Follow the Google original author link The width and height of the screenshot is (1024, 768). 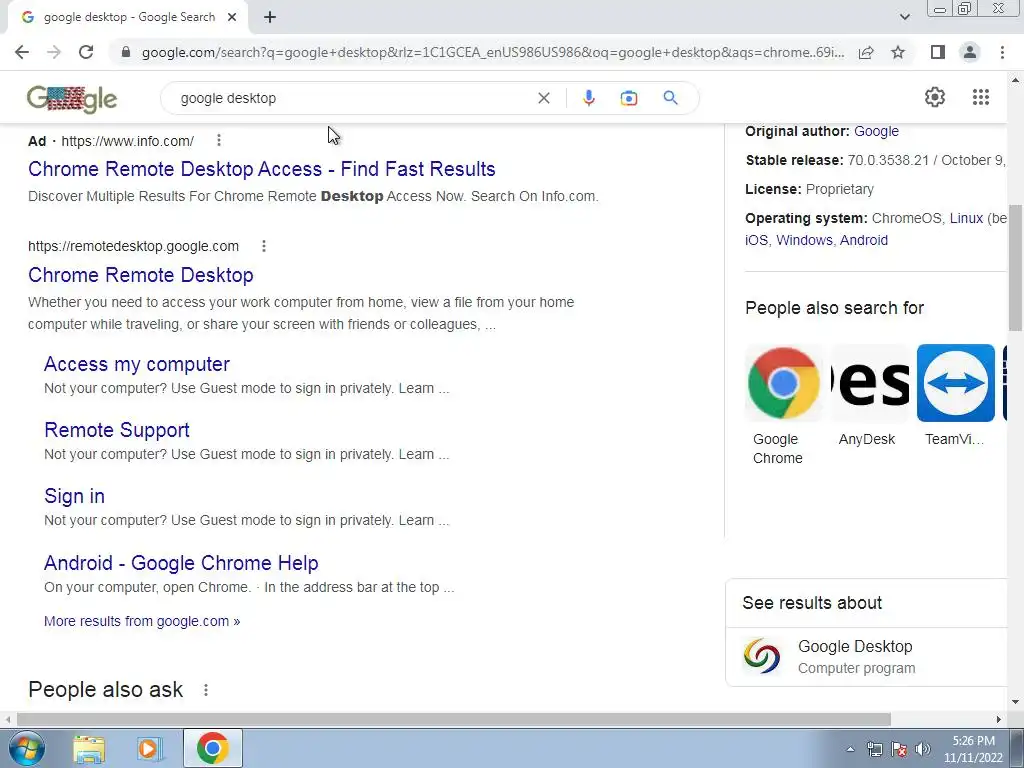point(876,131)
